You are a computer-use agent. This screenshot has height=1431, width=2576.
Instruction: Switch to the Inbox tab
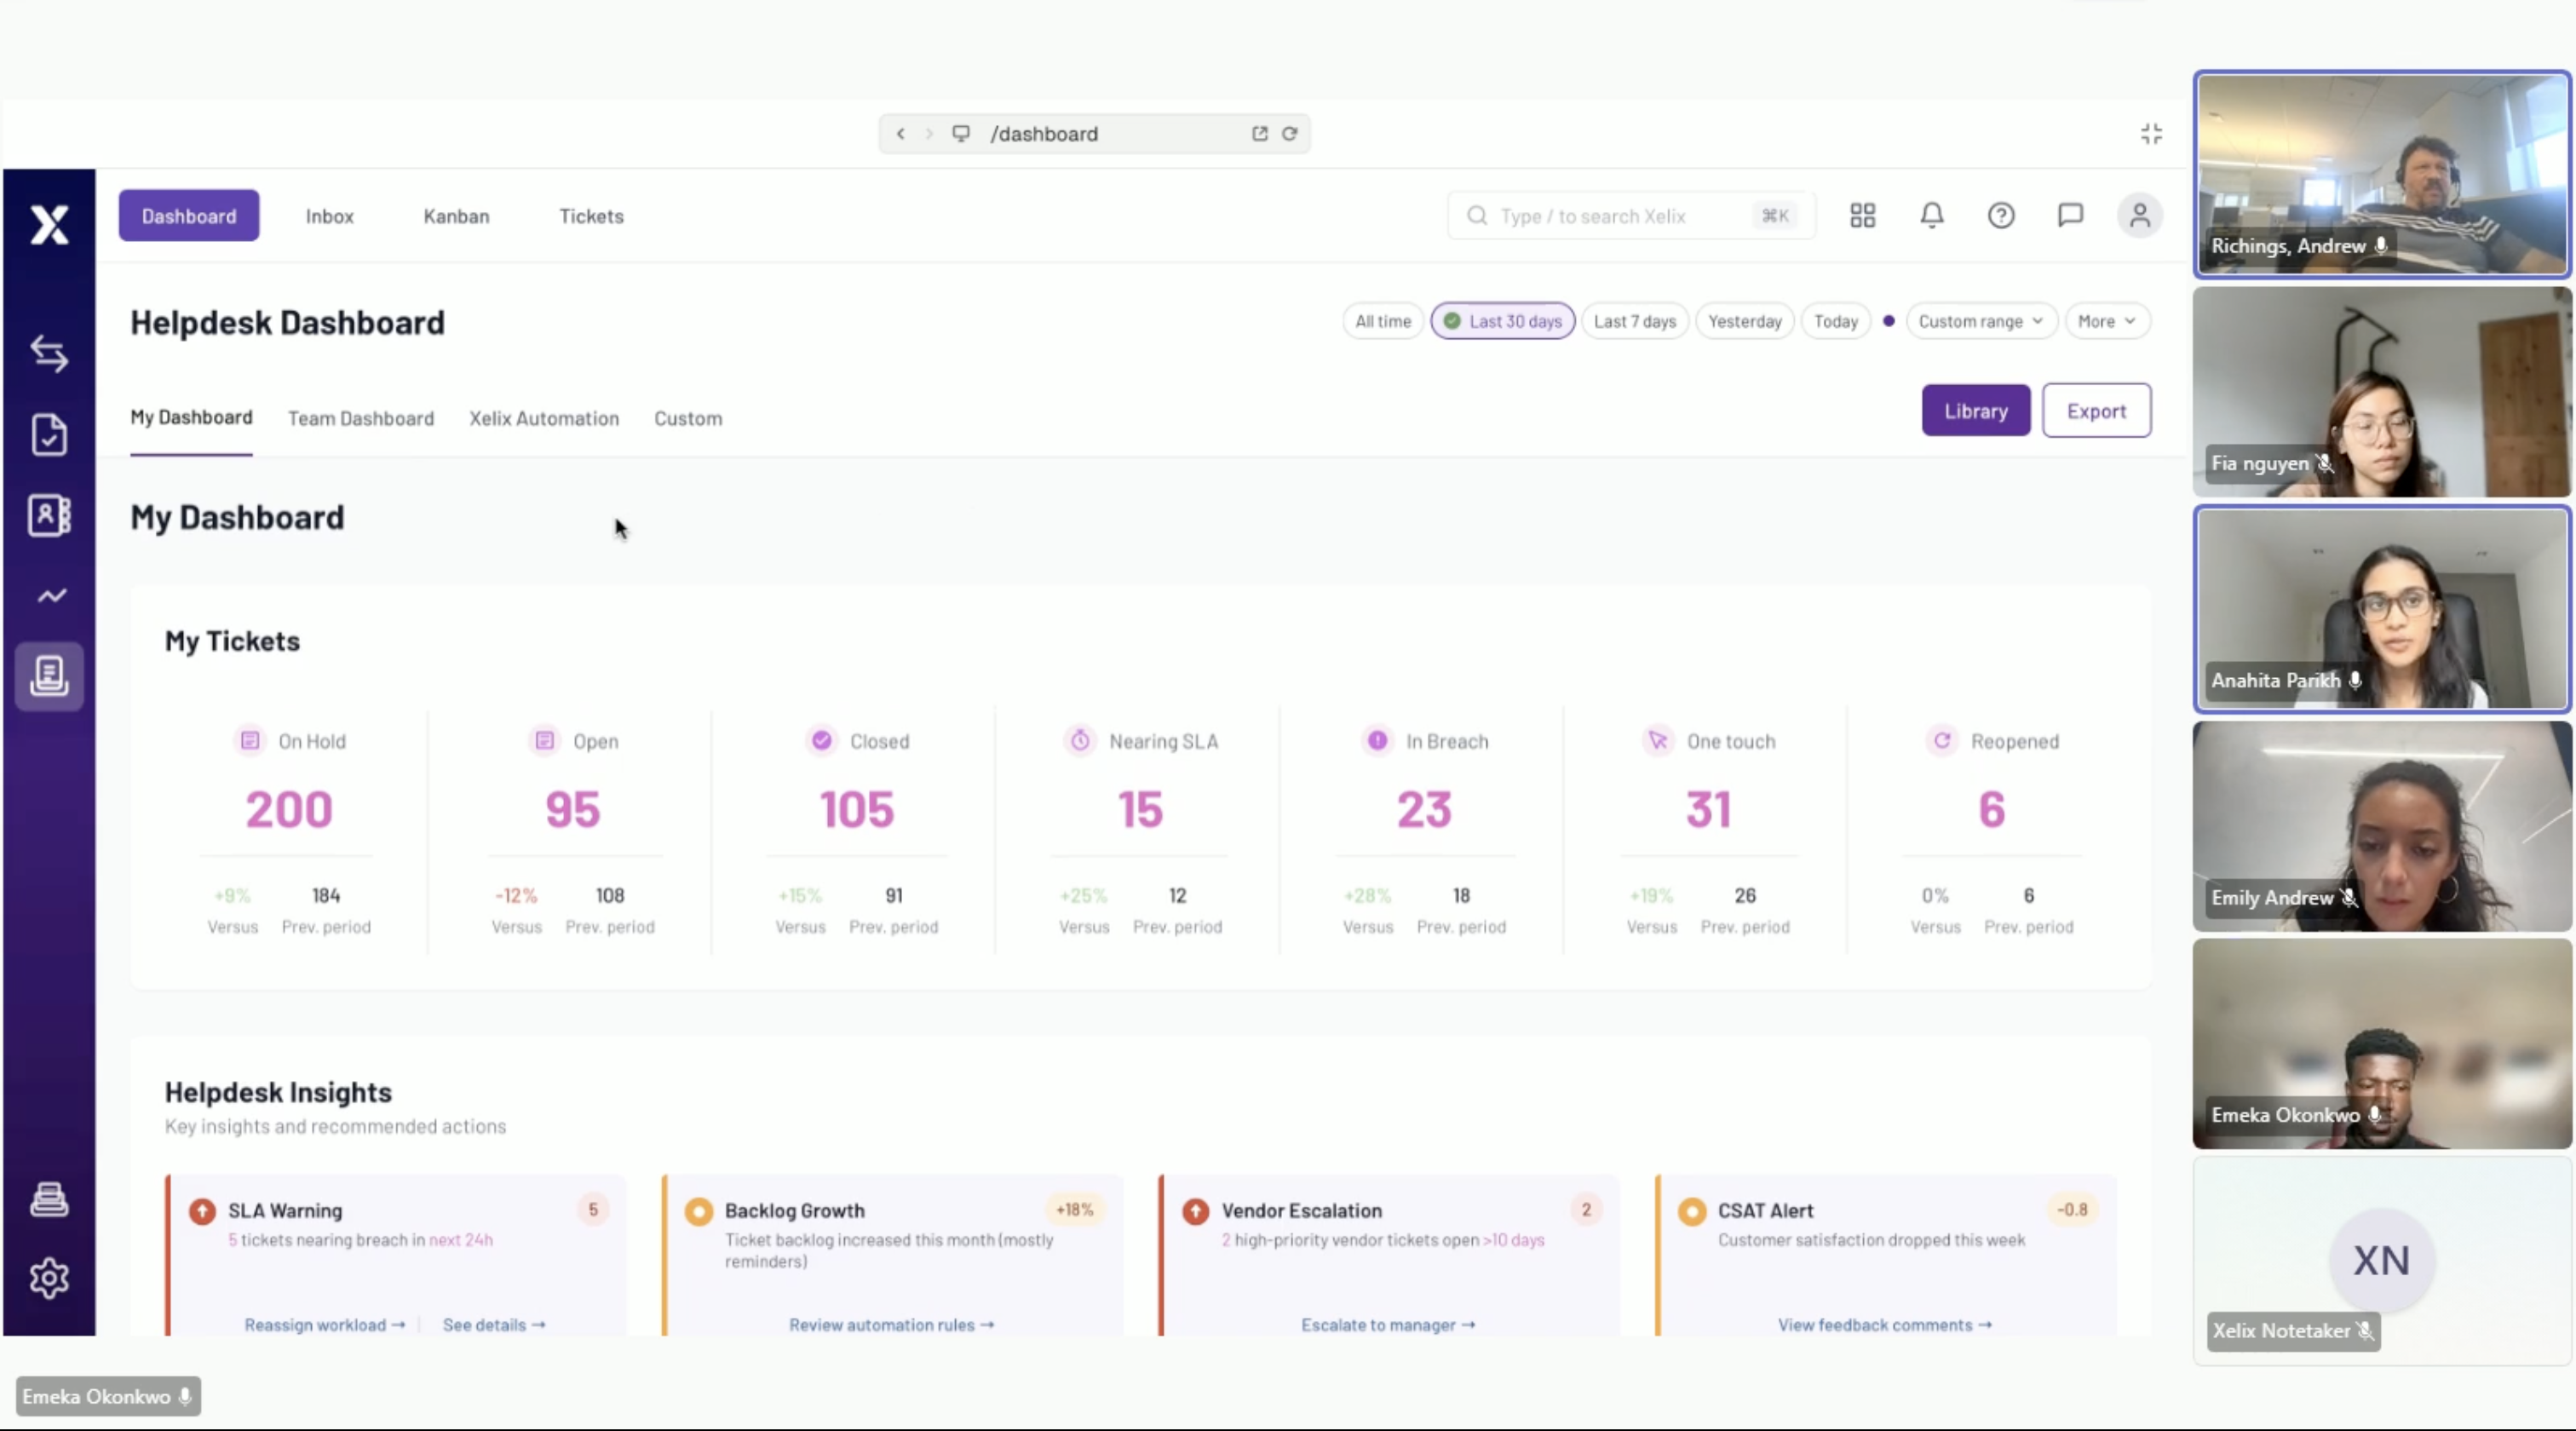(330, 216)
